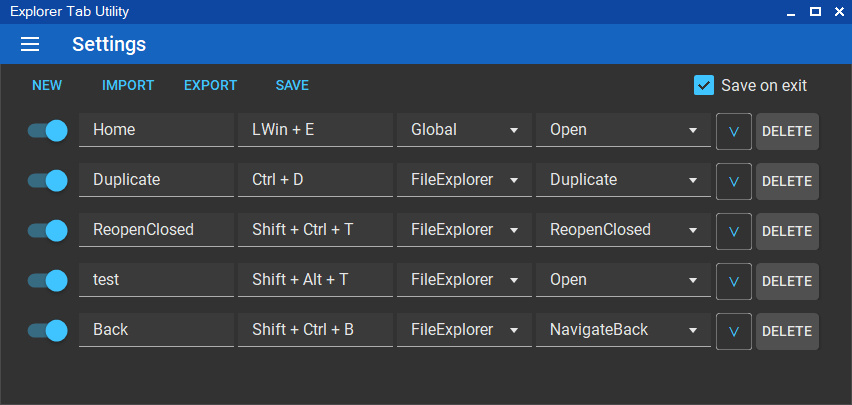Open the NavigateBack action dropdown
This screenshot has height=405, width=852.
point(623,330)
